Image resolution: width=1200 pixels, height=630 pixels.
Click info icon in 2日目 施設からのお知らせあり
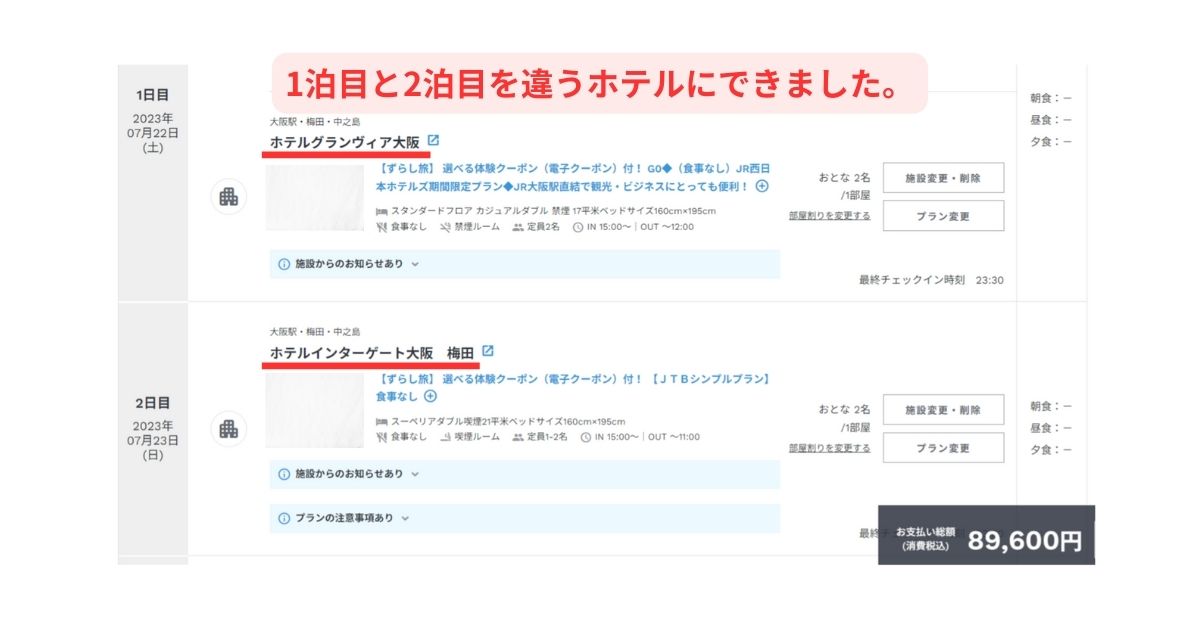(x=284, y=473)
